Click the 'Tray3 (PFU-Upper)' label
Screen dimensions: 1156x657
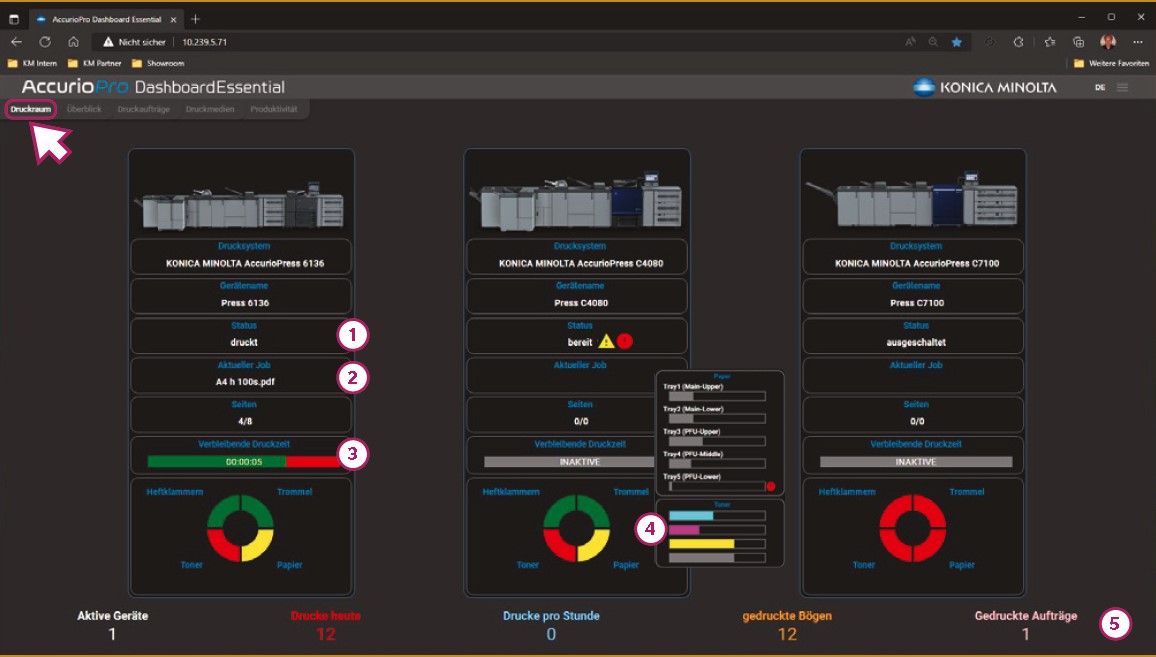pyautogui.click(x=692, y=431)
